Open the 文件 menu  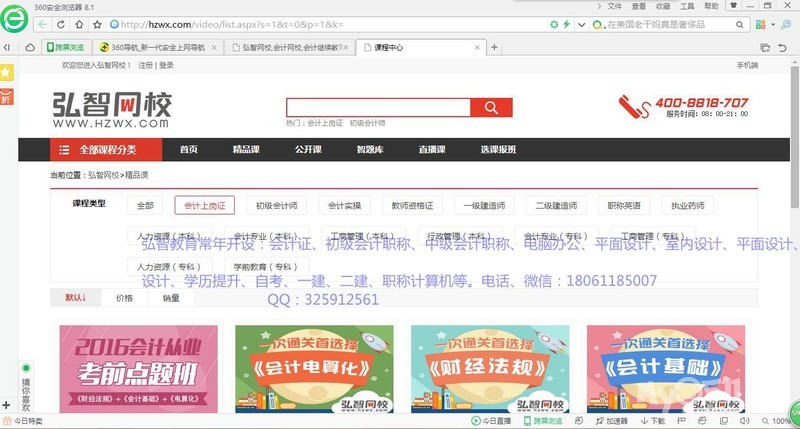[x=614, y=7]
